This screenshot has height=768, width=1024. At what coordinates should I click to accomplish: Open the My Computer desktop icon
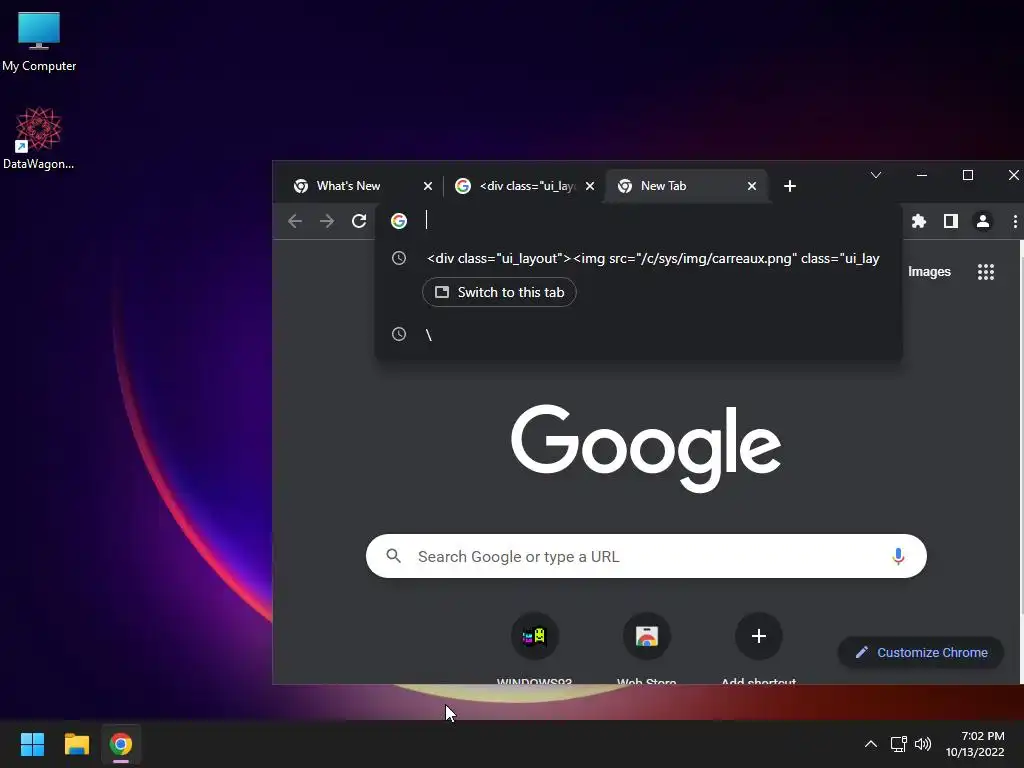click(x=39, y=40)
